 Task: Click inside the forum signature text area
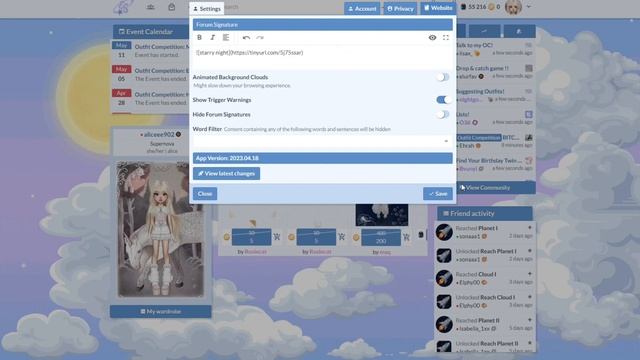click(x=322, y=57)
